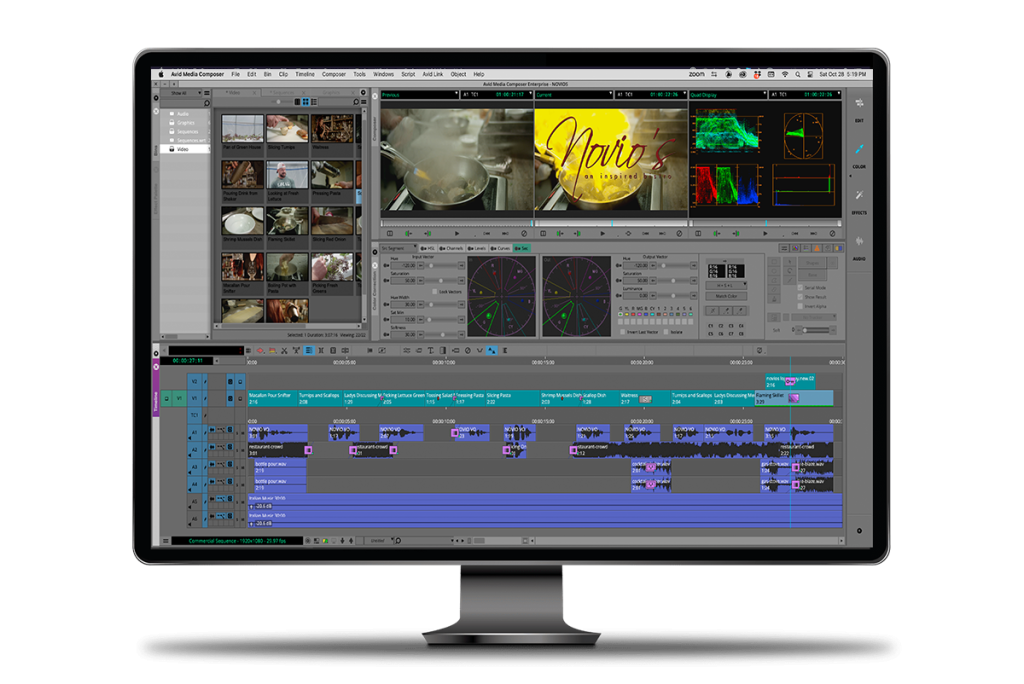
Task: Open the Title tool T icon
Action: tap(430, 351)
